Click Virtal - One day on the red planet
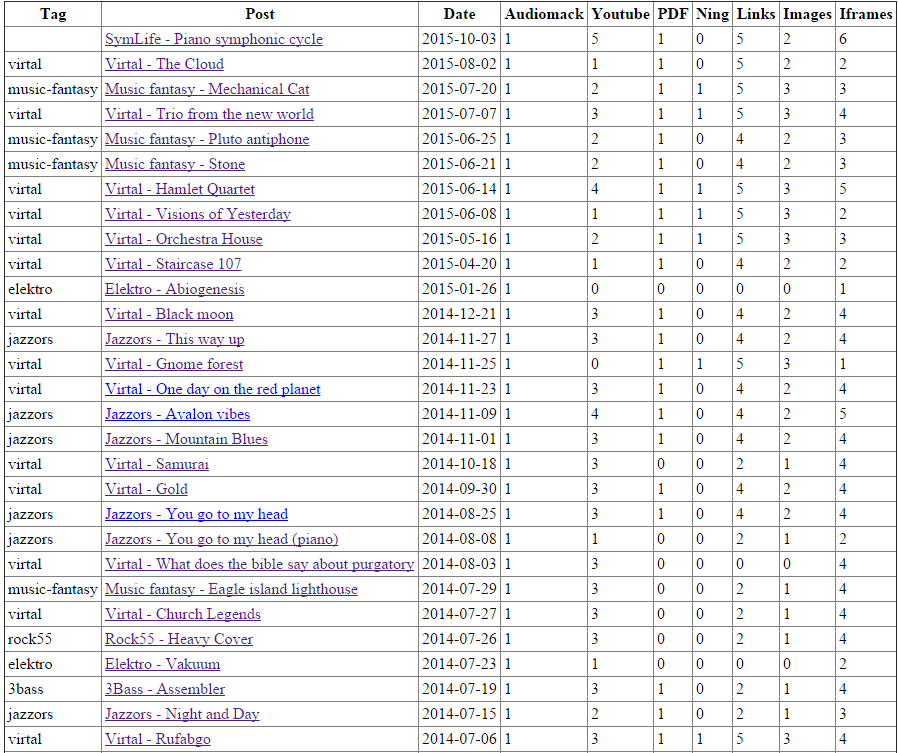898x753 pixels. click(212, 389)
